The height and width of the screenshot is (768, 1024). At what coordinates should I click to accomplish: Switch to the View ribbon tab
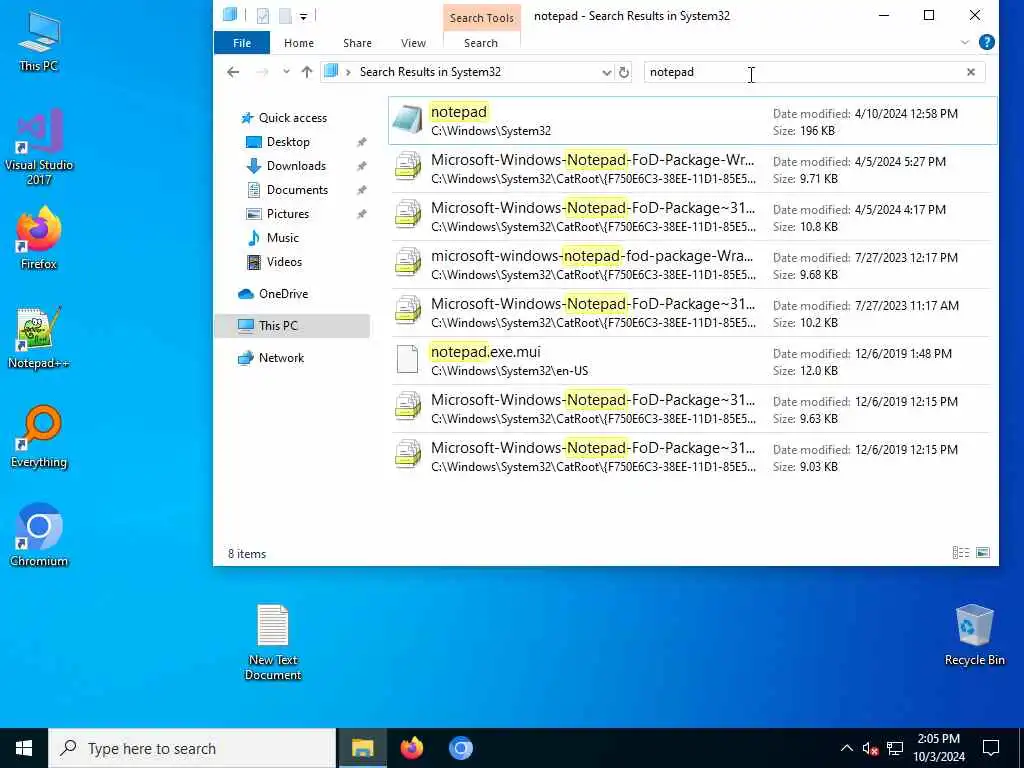coord(413,42)
